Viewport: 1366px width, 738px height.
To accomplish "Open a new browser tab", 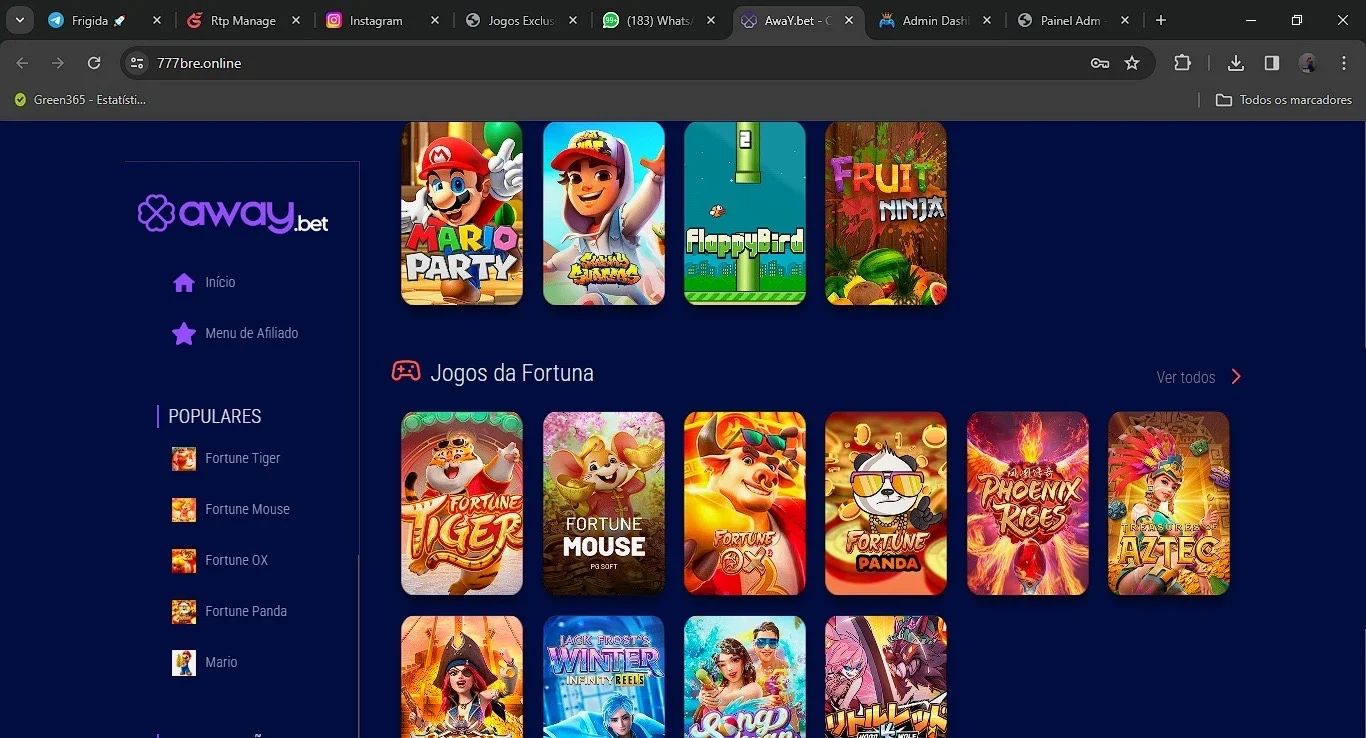I will (1160, 20).
